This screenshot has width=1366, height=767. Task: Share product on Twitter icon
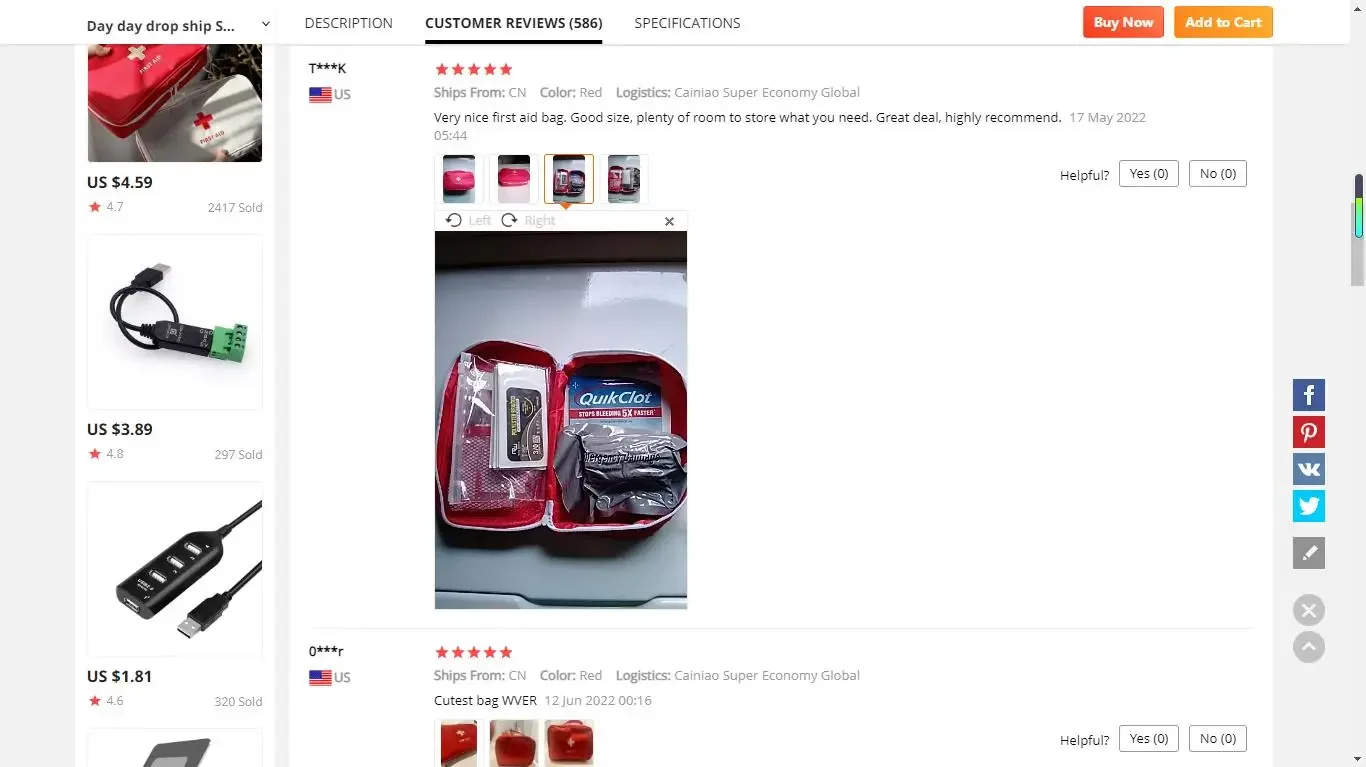click(1308, 506)
